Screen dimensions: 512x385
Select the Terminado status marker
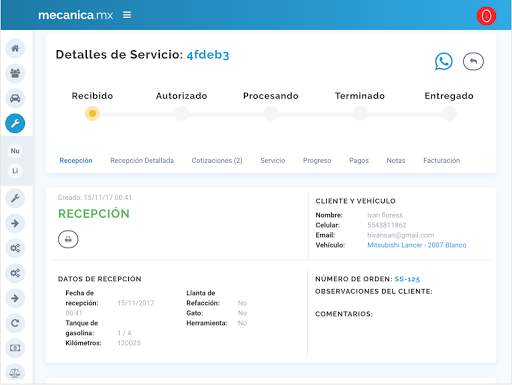point(360,114)
